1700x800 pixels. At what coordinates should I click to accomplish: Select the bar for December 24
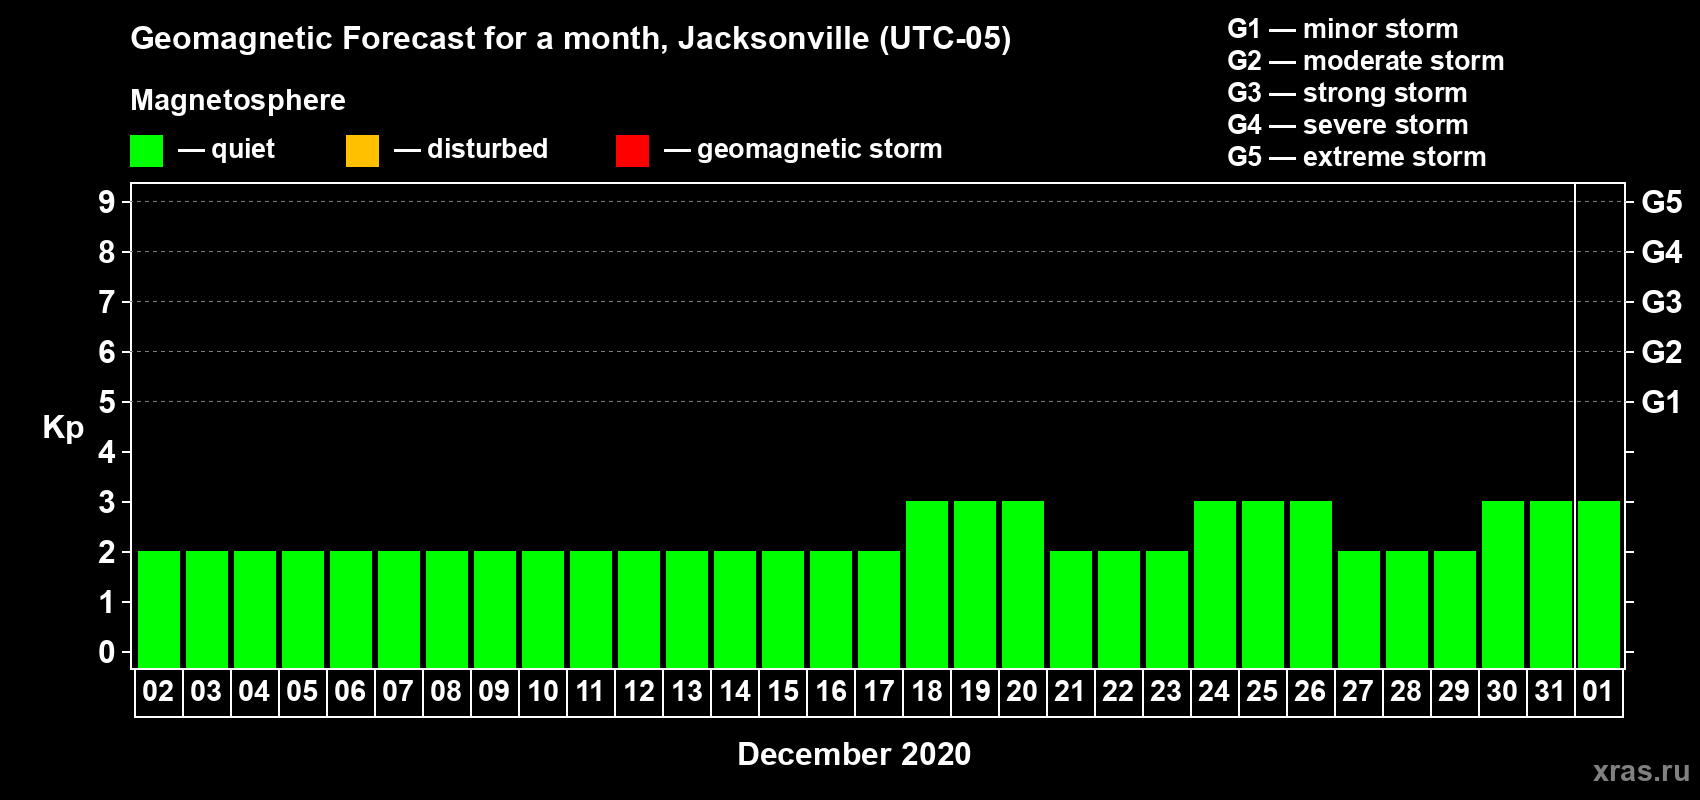(x=1215, y=584)
